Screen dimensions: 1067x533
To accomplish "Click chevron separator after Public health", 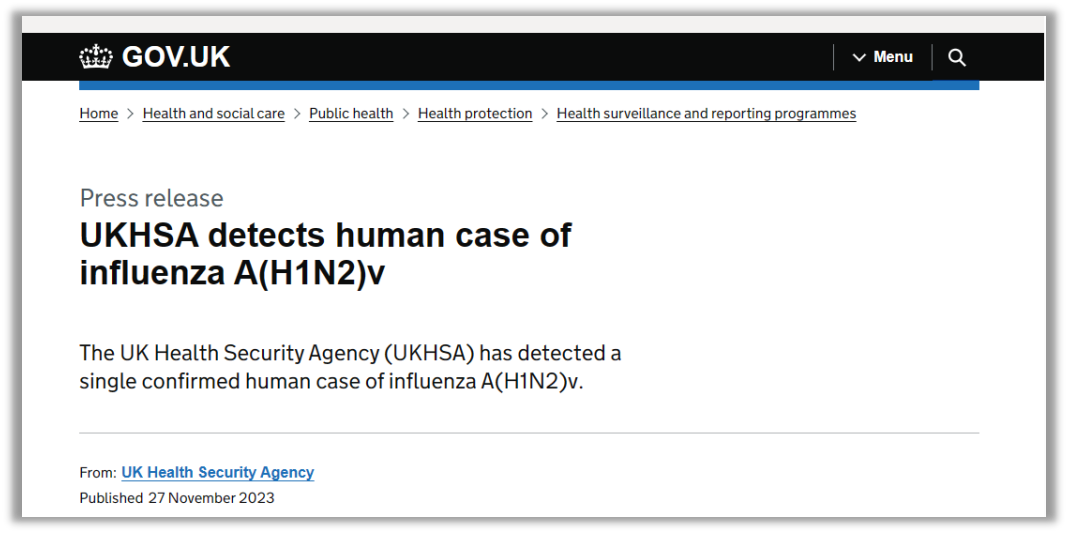I will click(406, 114).
